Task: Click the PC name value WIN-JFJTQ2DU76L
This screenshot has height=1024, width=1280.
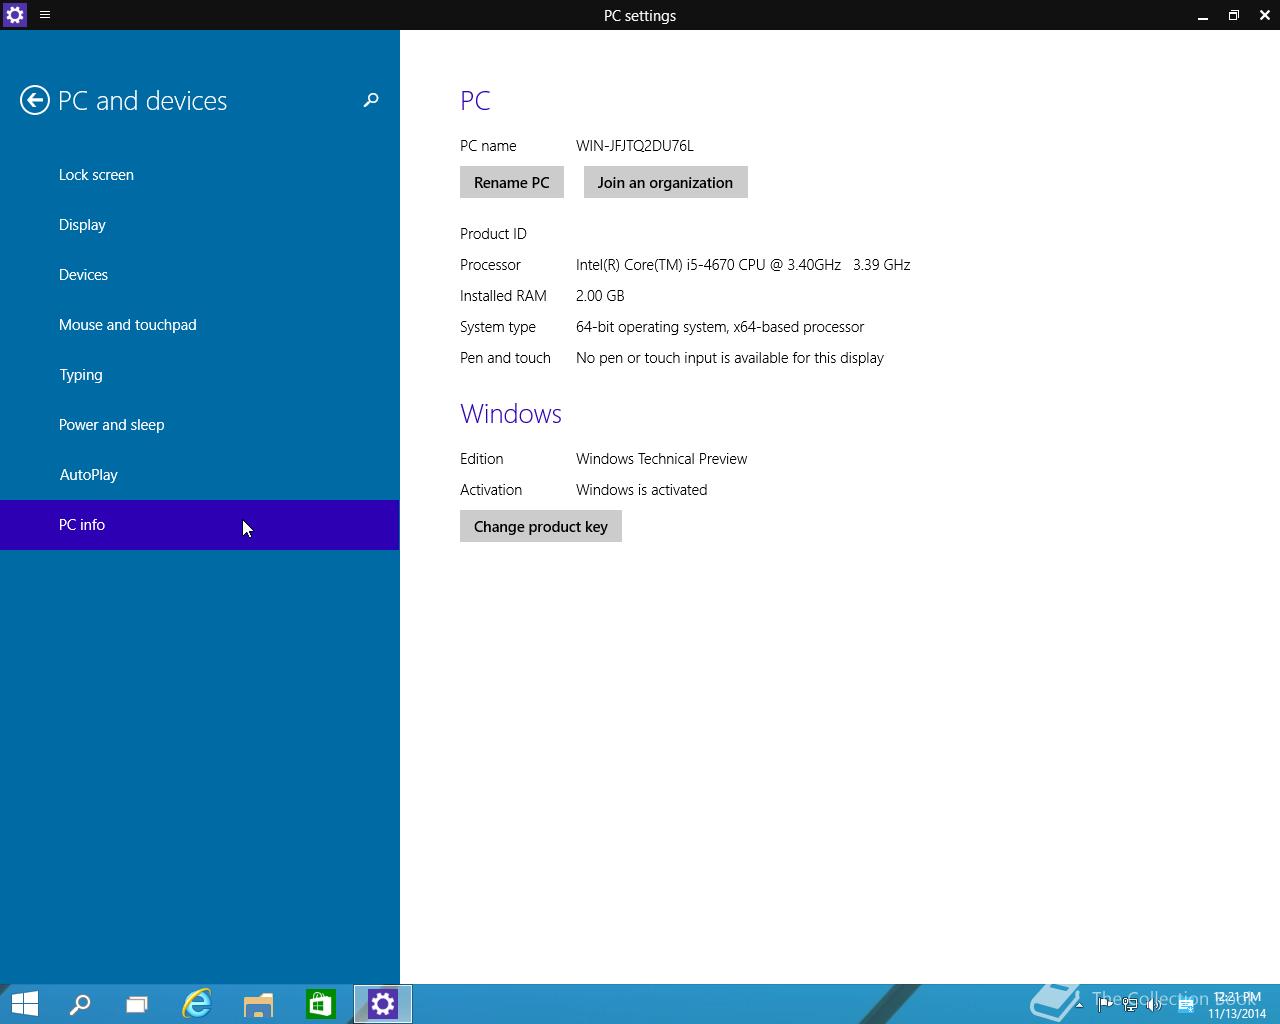Action: [x=634, y=146]
